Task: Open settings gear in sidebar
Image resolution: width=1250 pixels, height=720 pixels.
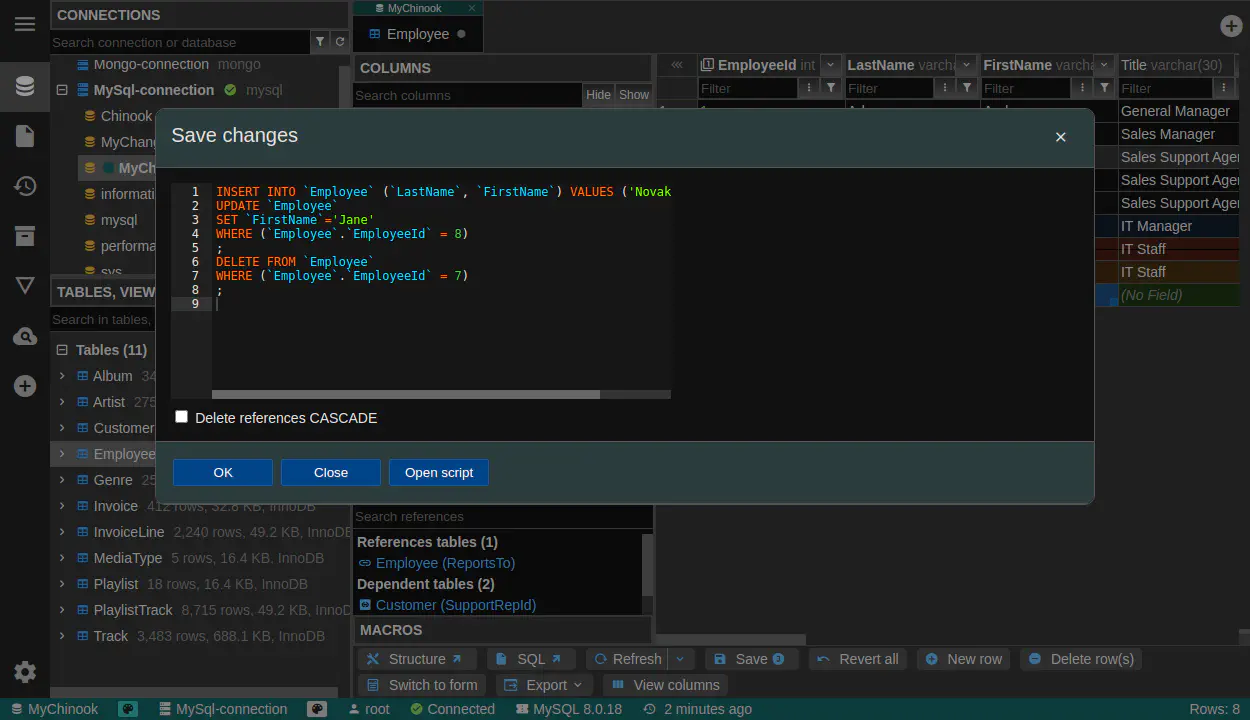Action: tap(25, 672)
